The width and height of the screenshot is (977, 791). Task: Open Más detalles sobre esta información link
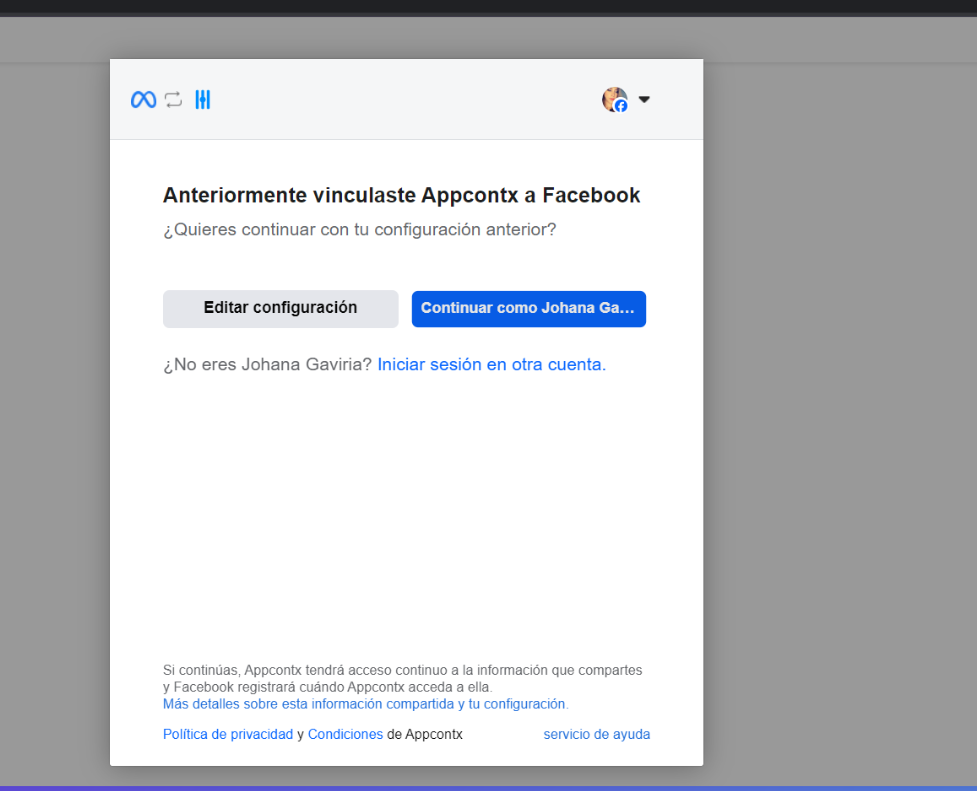tap(365, 704)
